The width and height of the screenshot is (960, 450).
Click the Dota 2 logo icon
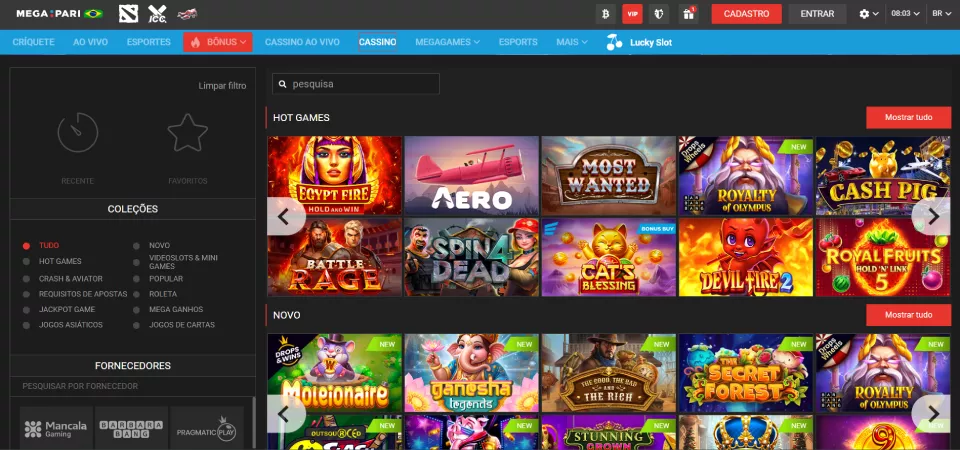[127, 14]
